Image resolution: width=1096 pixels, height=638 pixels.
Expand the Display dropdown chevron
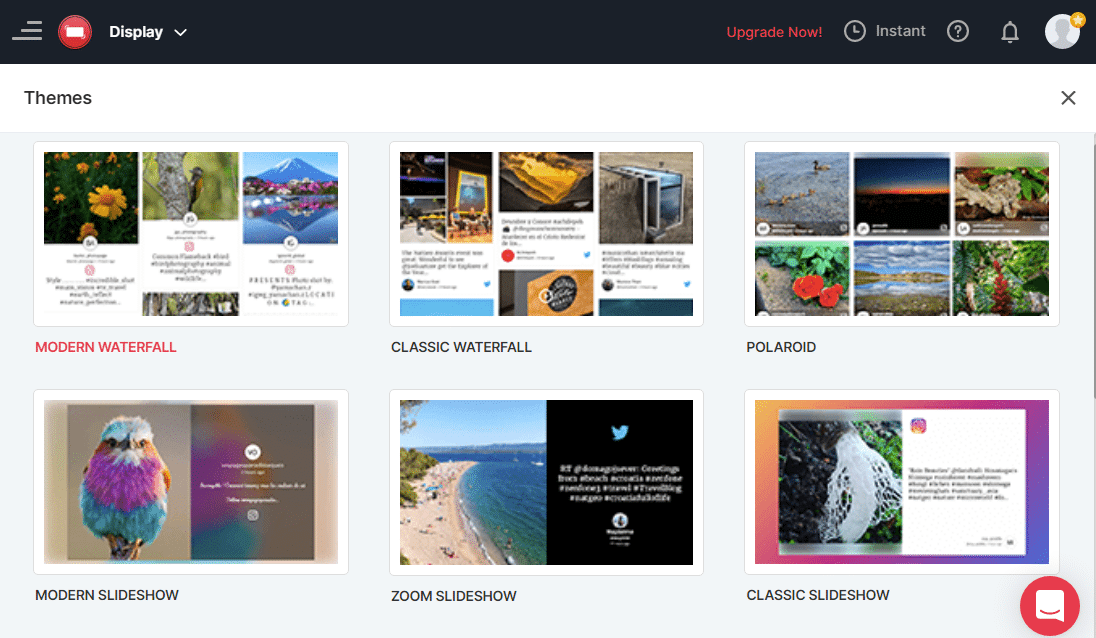181,32
